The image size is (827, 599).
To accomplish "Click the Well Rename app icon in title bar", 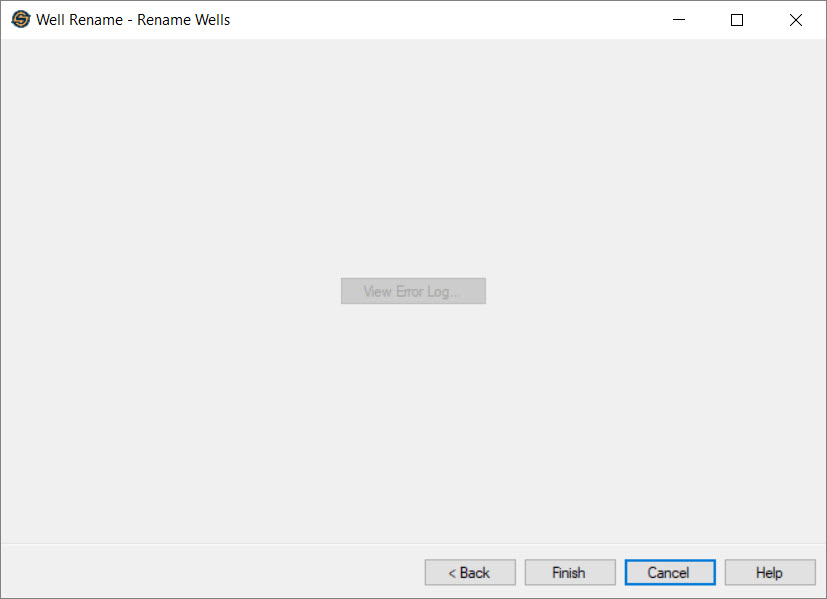I will coord(20,20).
